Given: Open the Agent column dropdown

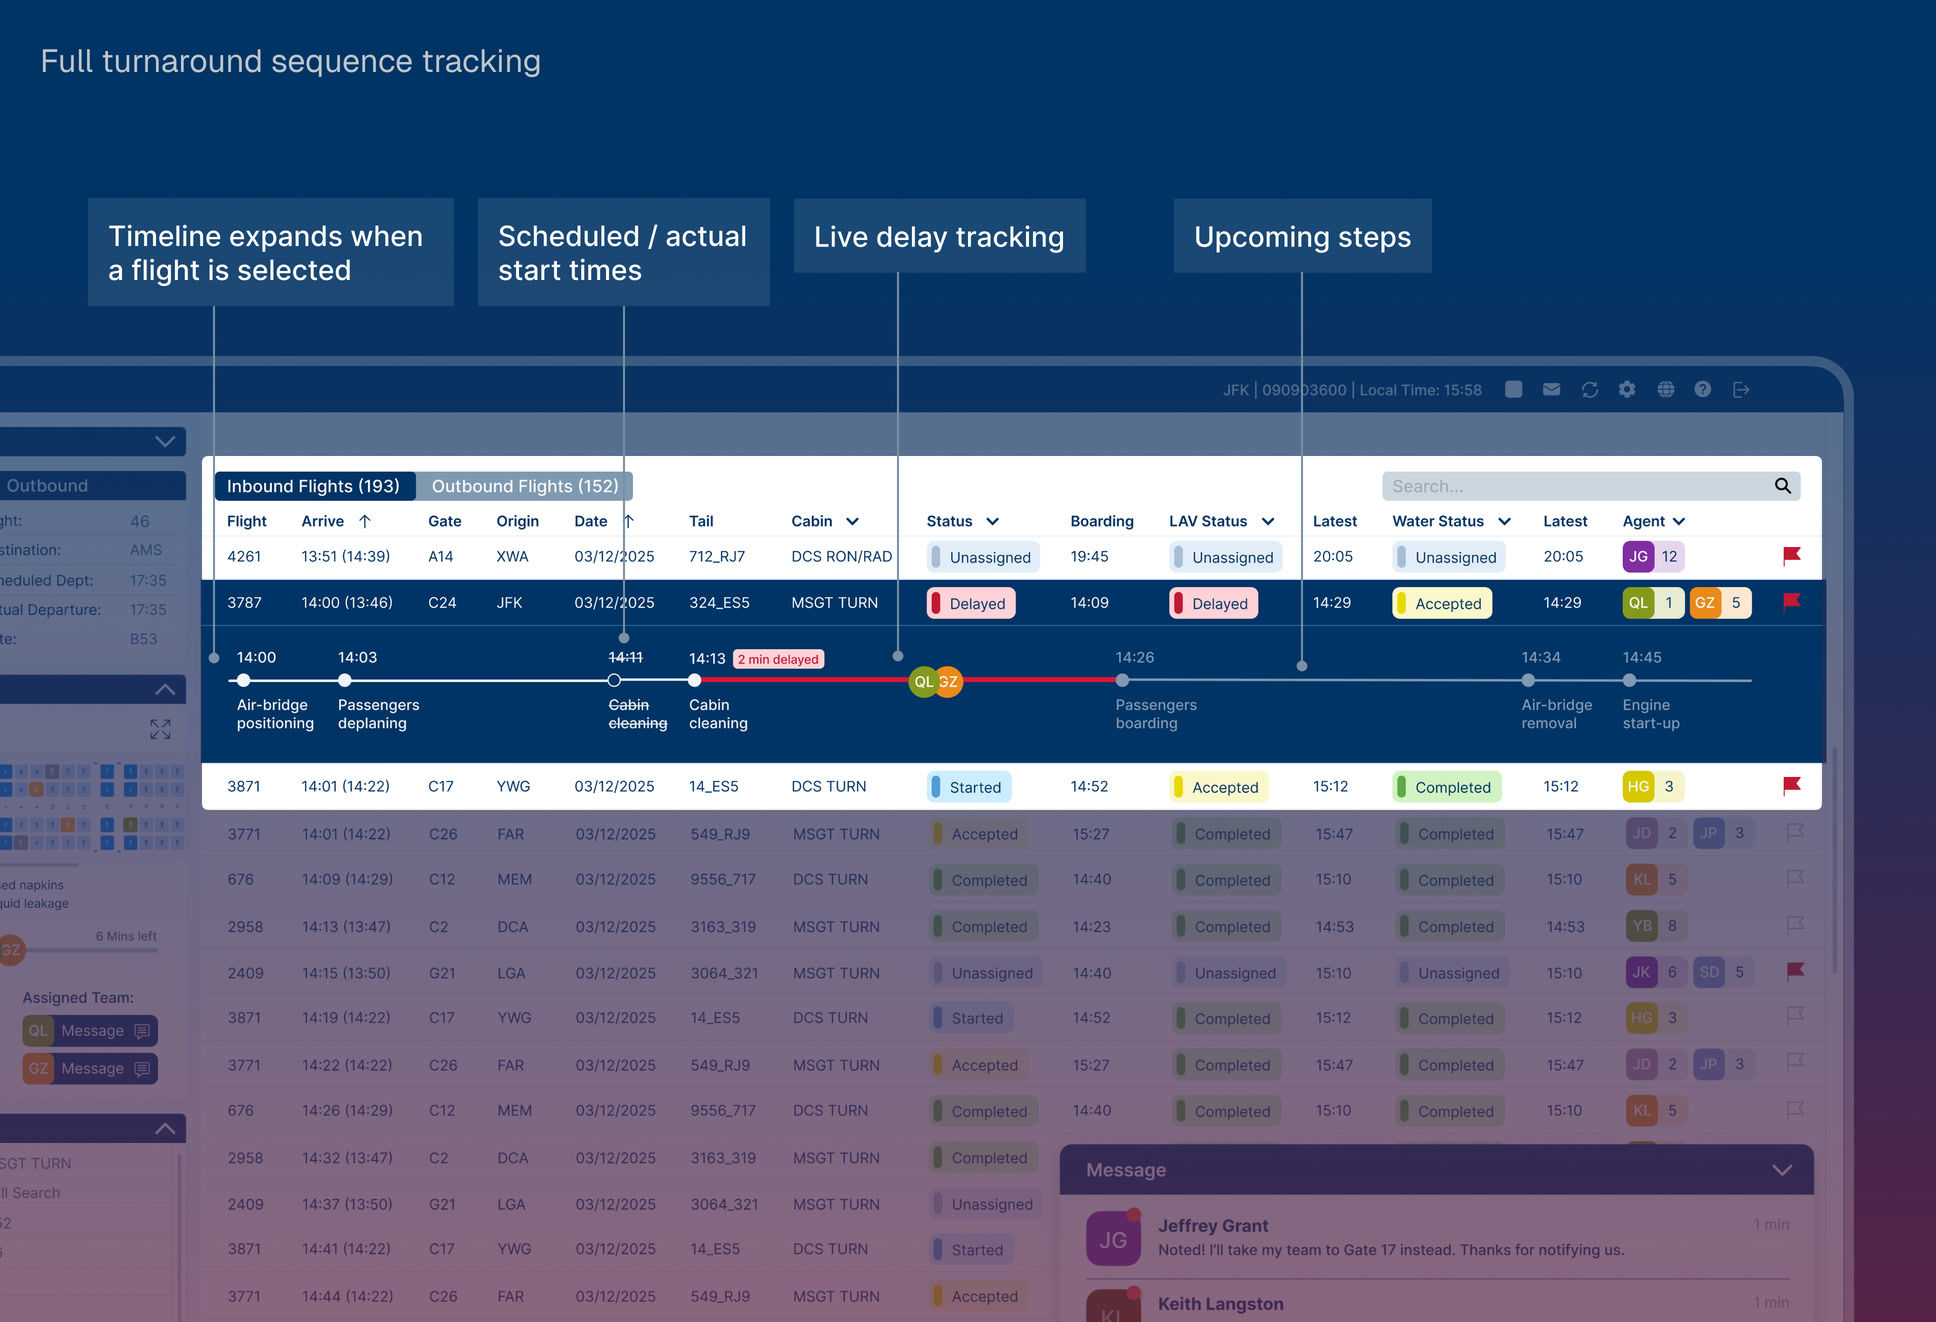Looking at the screenshot, I should [1679, 521].
